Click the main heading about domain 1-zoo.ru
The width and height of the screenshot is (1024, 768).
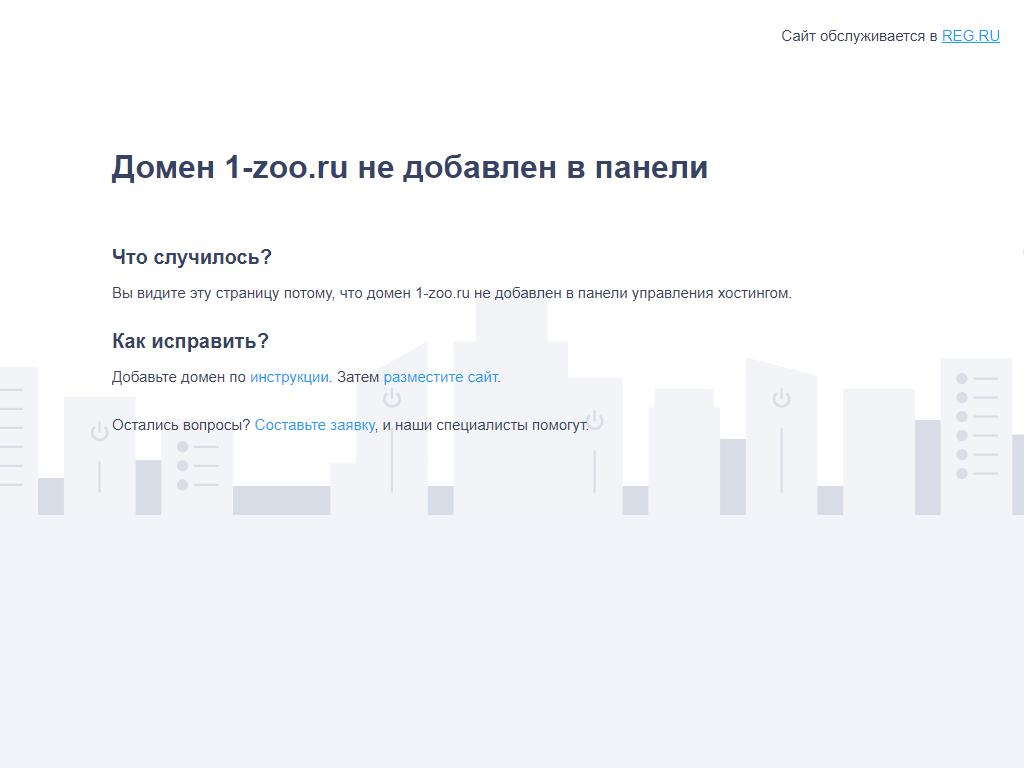click(409, 167)
